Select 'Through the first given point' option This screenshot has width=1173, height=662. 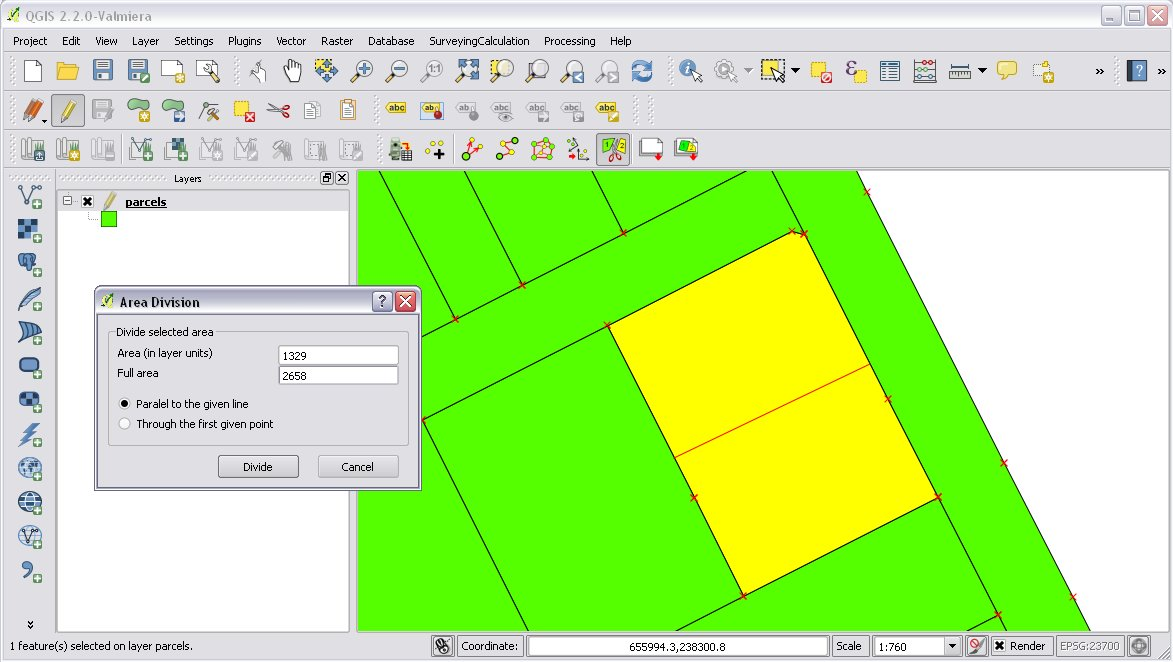(125, 424)
